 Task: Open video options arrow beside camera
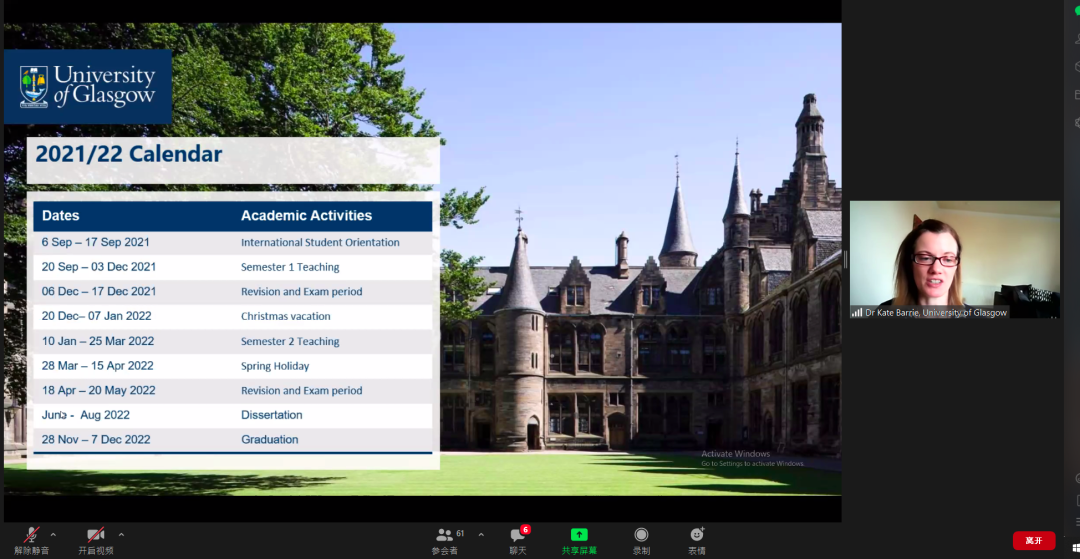[x=121, y=535]
